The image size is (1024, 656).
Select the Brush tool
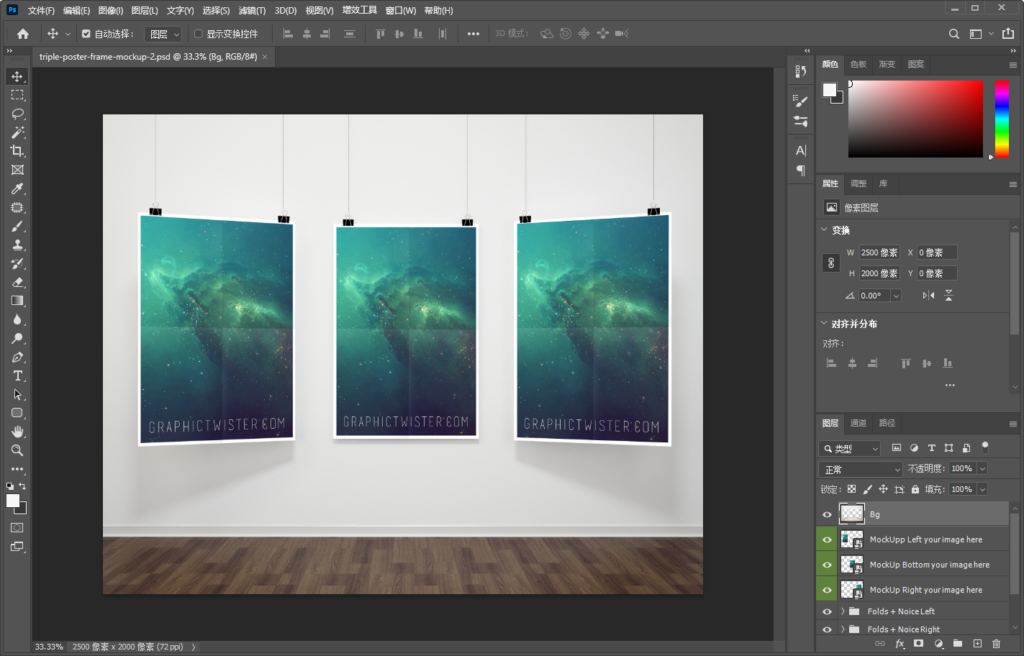point(17,226)
